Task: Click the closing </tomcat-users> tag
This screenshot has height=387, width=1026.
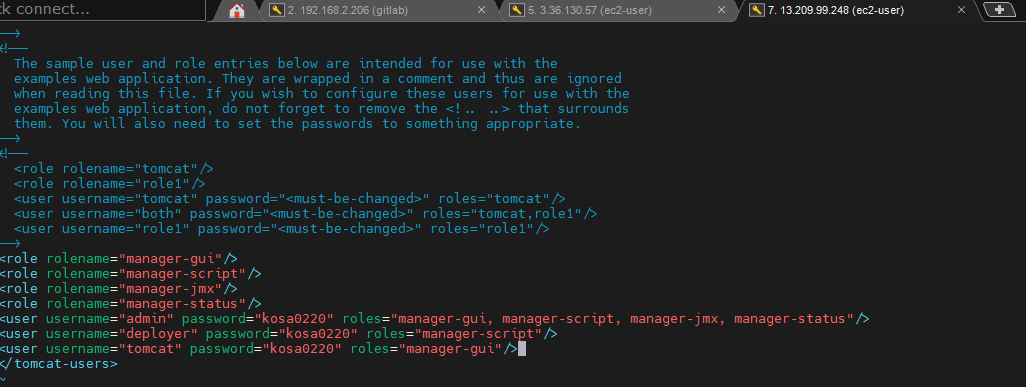Action: 59,364
